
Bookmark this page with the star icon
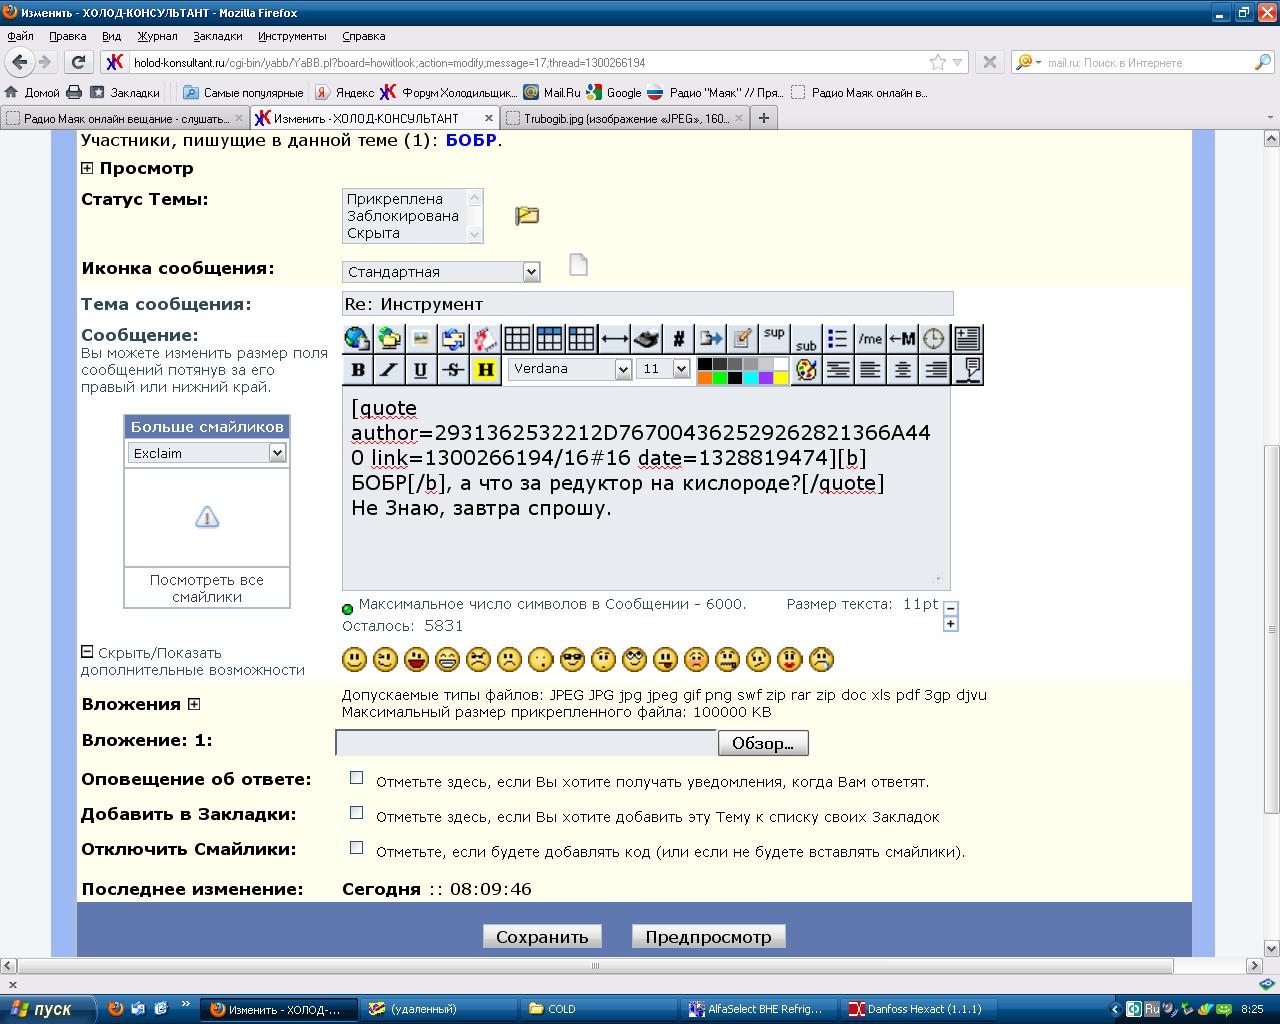[x=938, y=62]
